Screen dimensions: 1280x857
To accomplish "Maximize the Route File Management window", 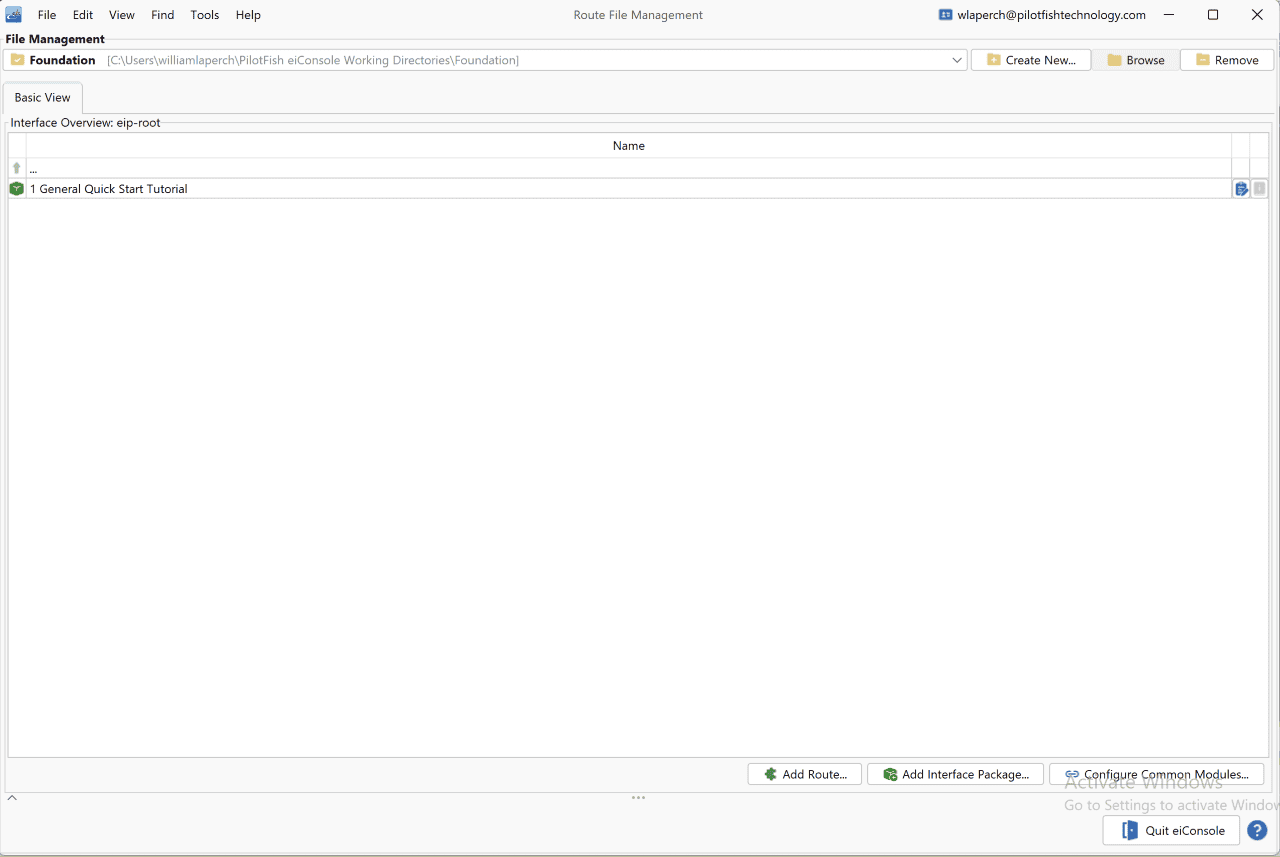I will (x=1213, y=15).
